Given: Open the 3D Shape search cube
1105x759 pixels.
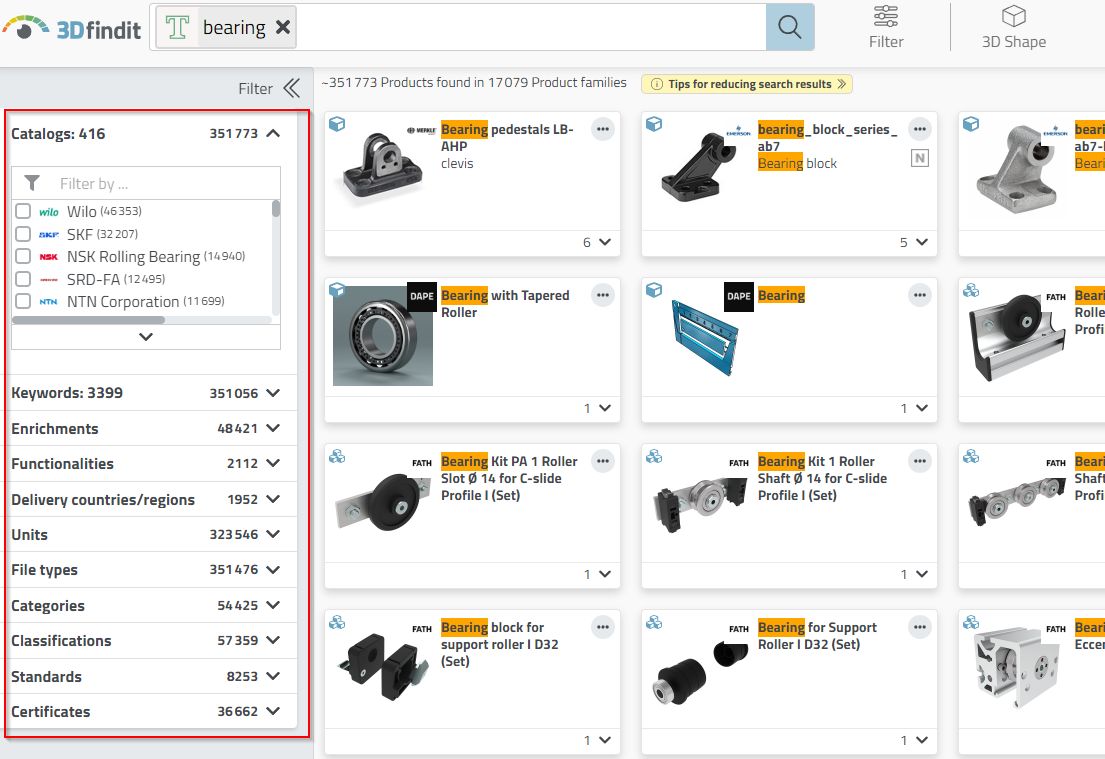Looking at the screenshot, I should 1013,27.
